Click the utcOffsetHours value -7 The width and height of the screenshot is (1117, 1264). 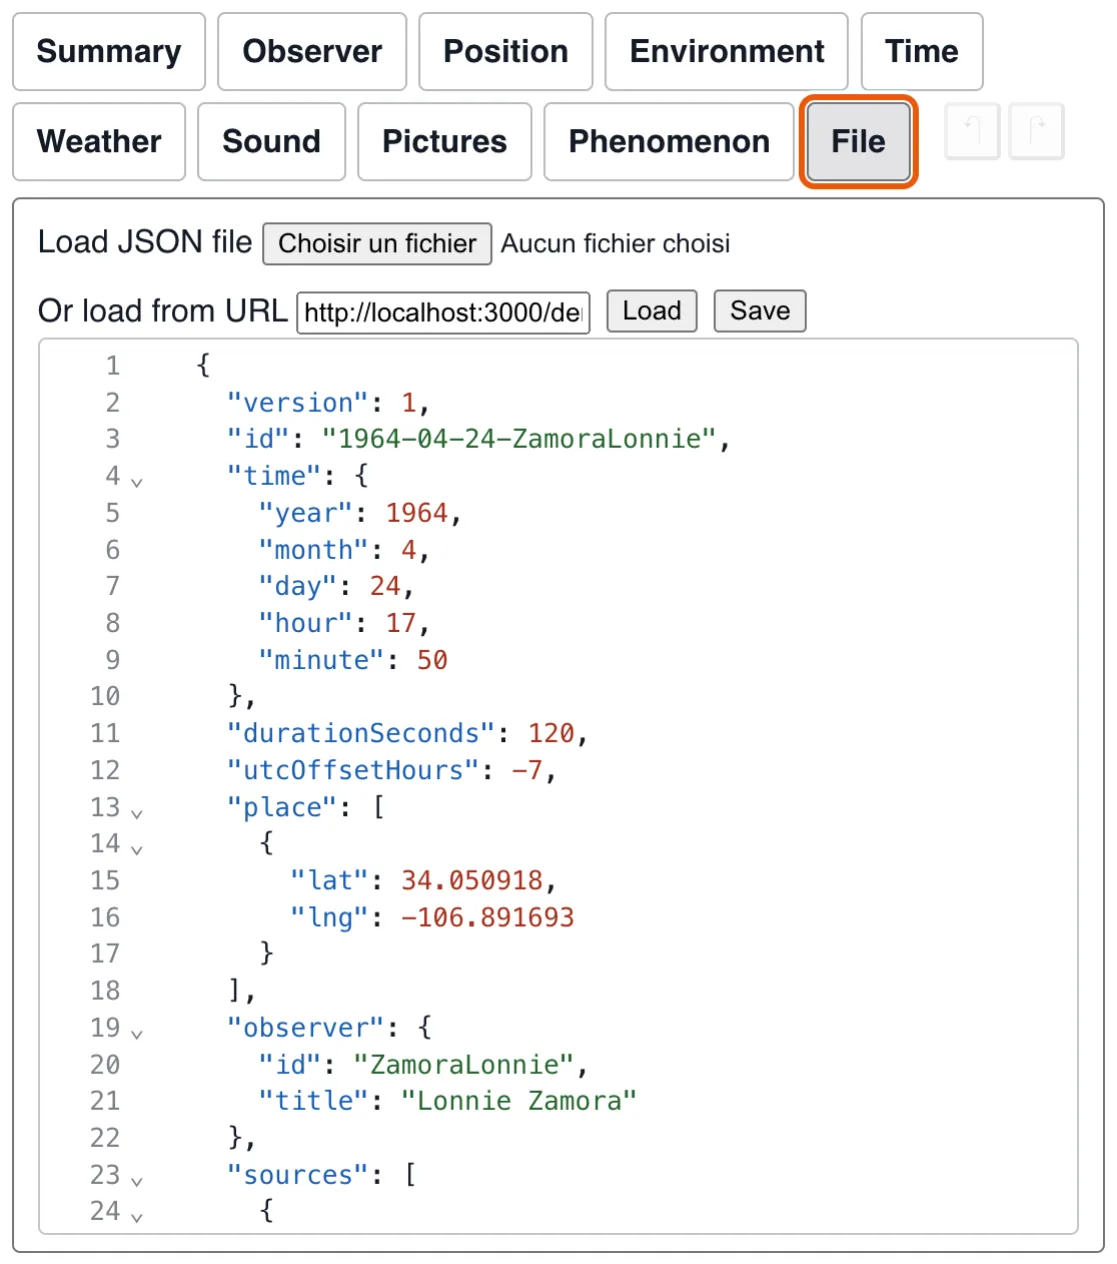527,770
